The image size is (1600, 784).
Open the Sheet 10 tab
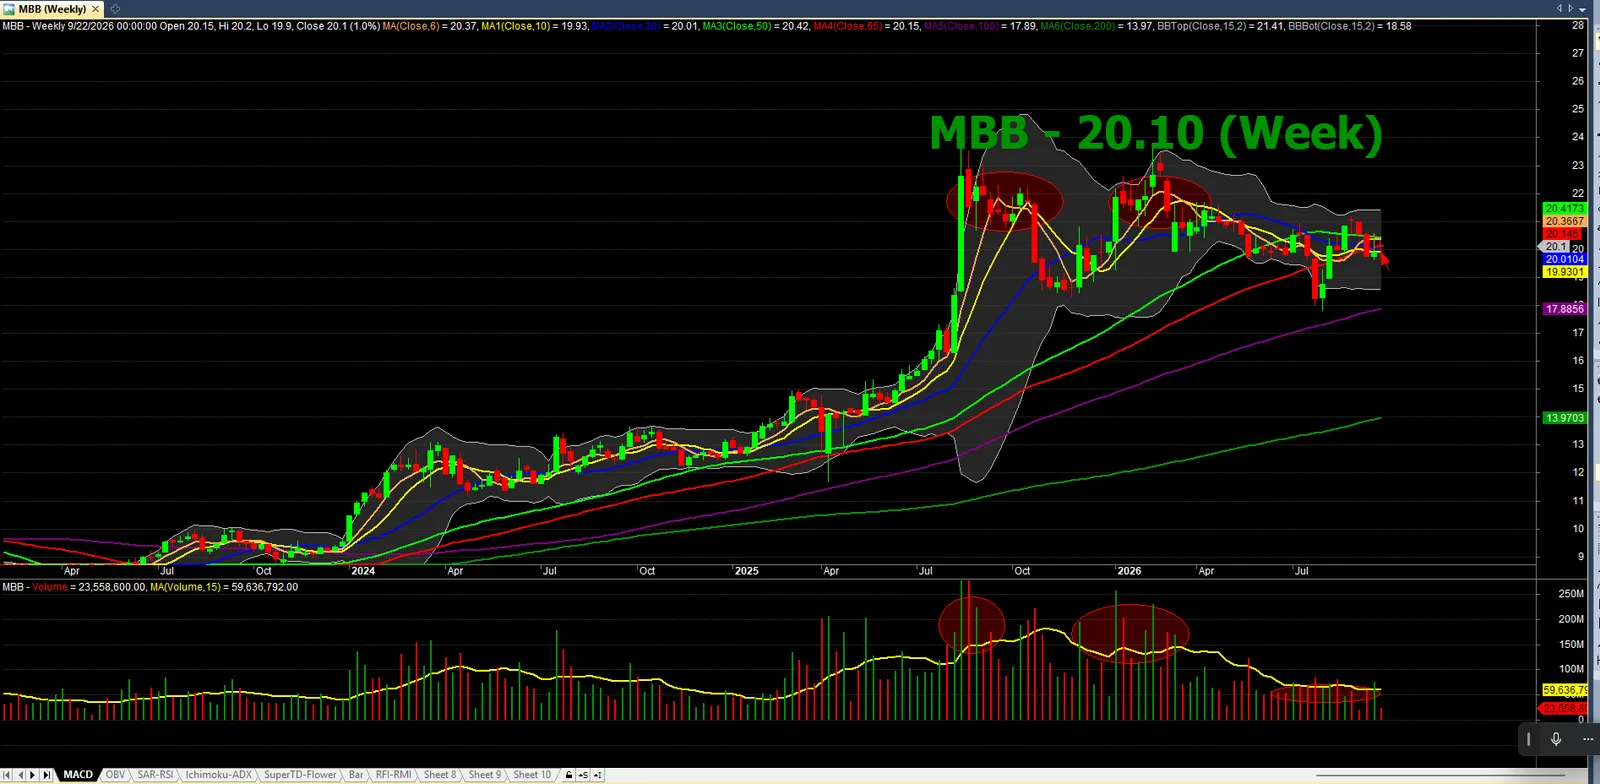click(532, 775)
